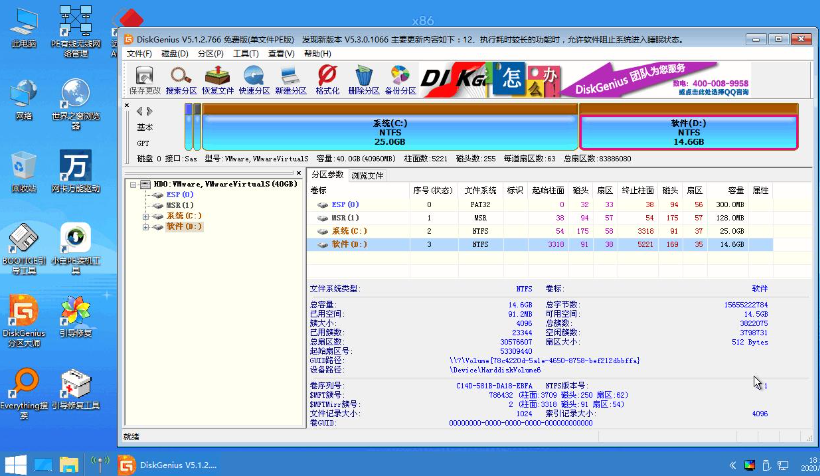
Task: Select MSR(1) in the disk tree
Action: pos(180,205)
